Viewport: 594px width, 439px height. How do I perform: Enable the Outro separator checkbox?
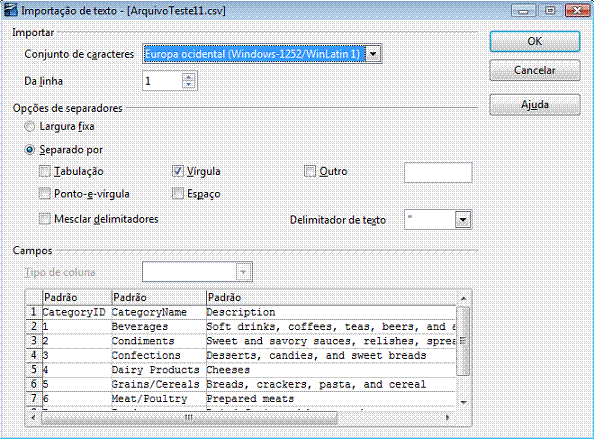pos(310,172)
